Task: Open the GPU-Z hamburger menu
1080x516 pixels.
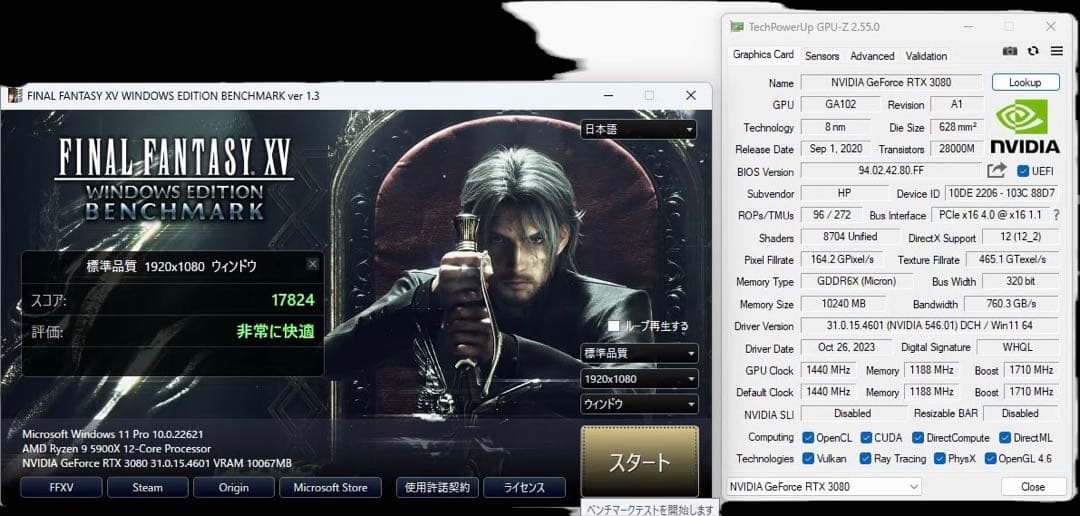Action: click(1057, 51)
